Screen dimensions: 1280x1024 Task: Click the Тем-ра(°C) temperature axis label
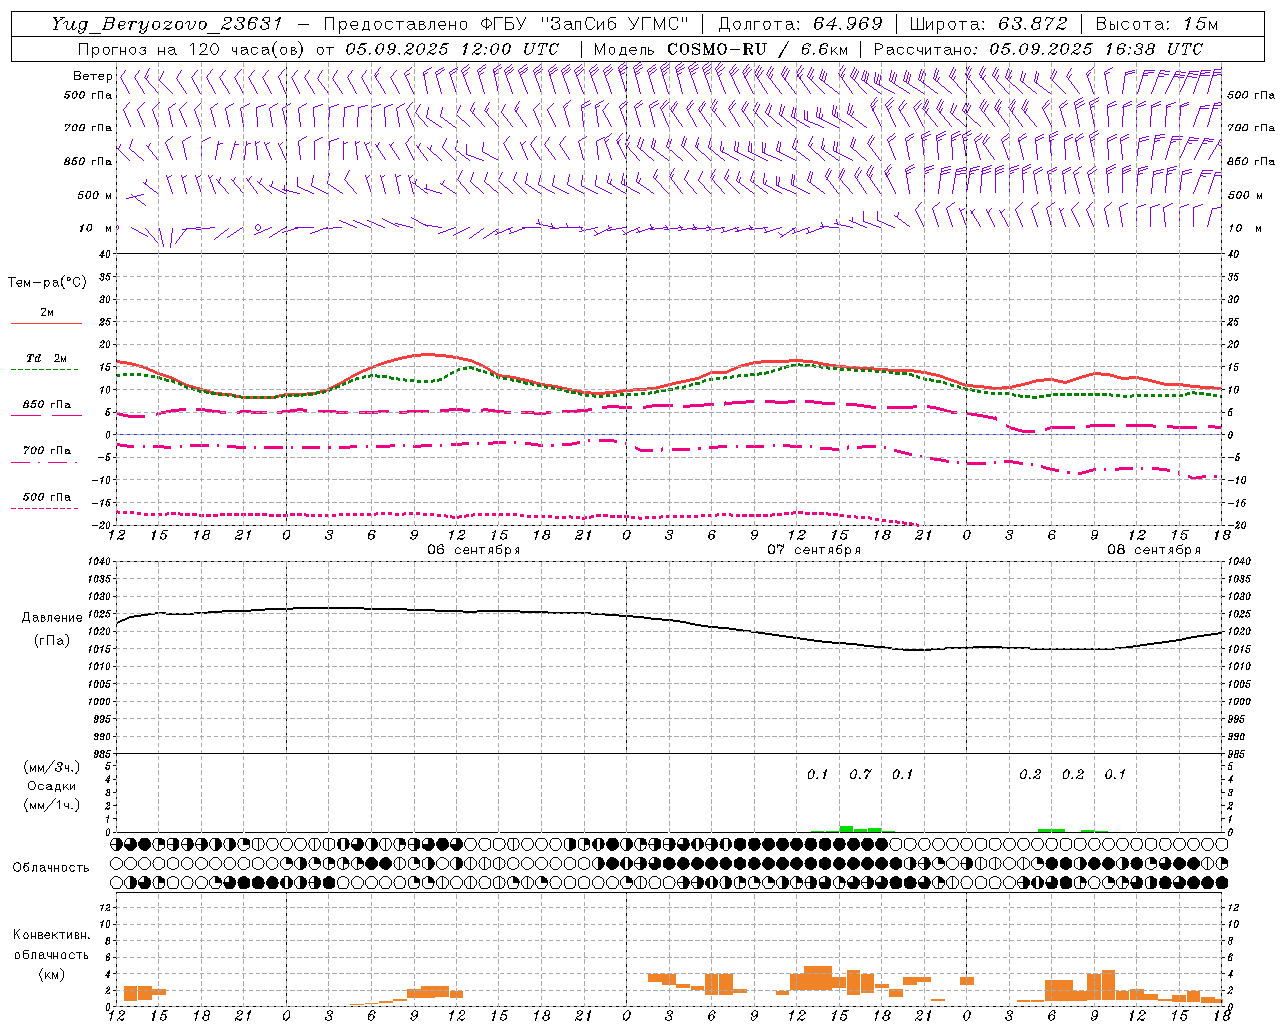click(47, 283)
